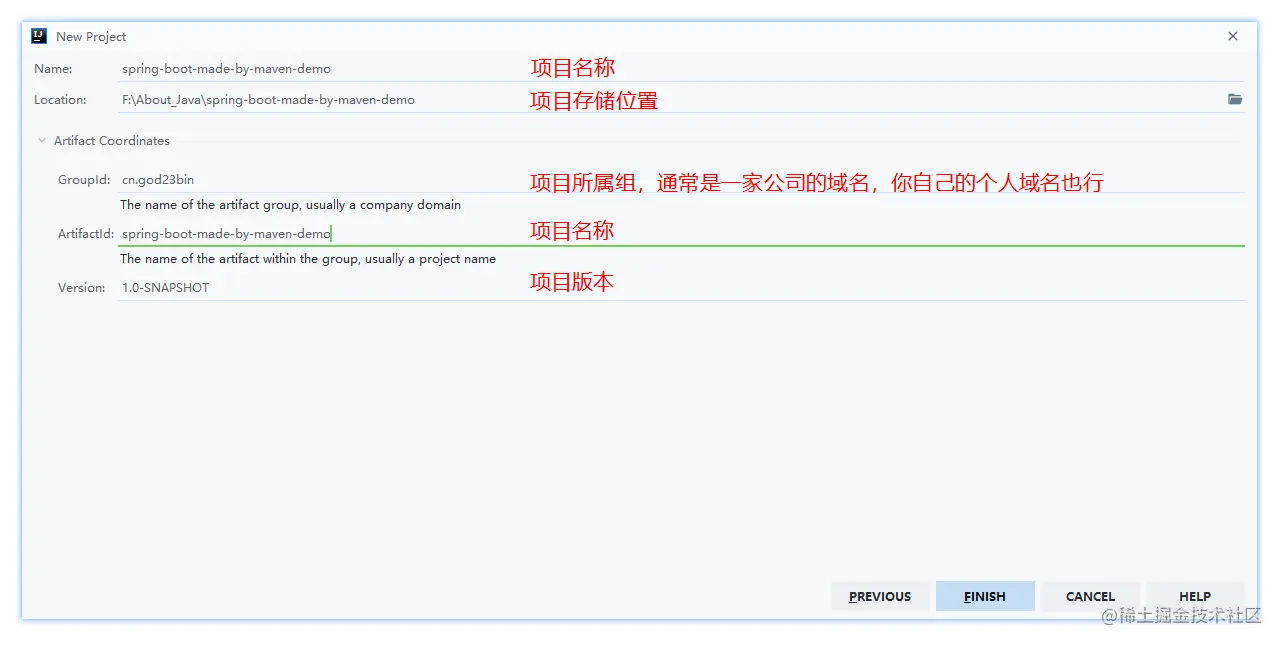Viewport: 1281px width, 645px height.
Task: Click the "ArtifactId:" label
Action: pos(86,234)
